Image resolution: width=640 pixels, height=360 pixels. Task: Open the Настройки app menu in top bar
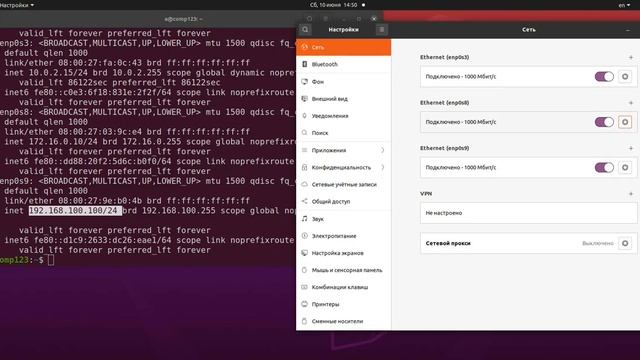[x=17, y=5]
